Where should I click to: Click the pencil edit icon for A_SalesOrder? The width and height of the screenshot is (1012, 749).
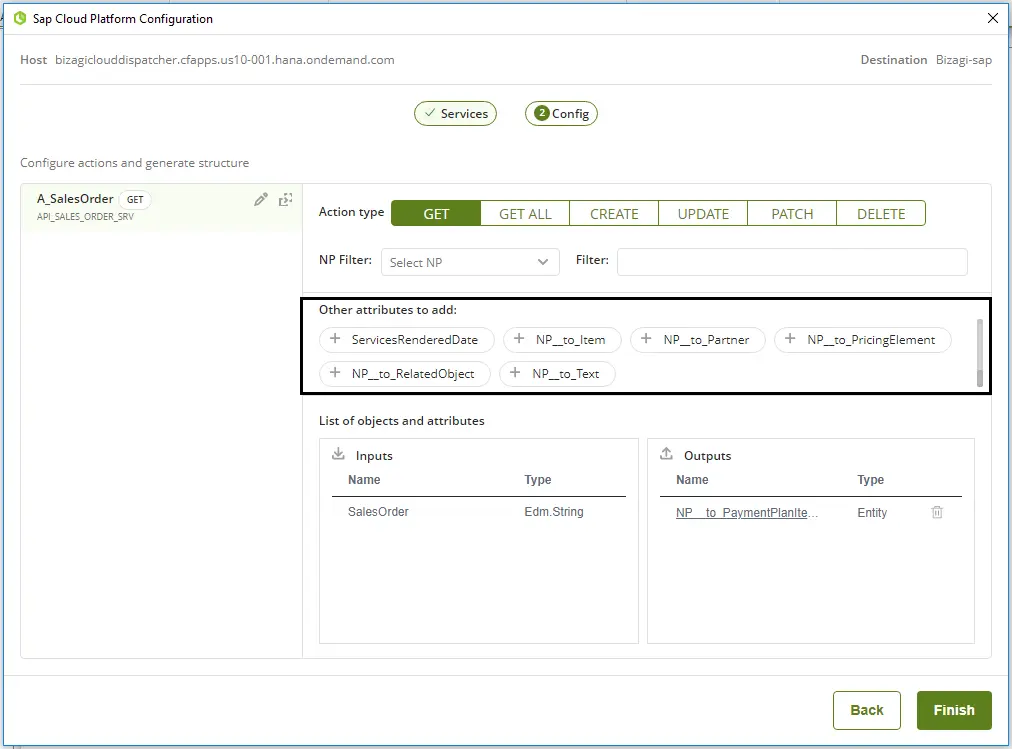click(x=261, y=199)
